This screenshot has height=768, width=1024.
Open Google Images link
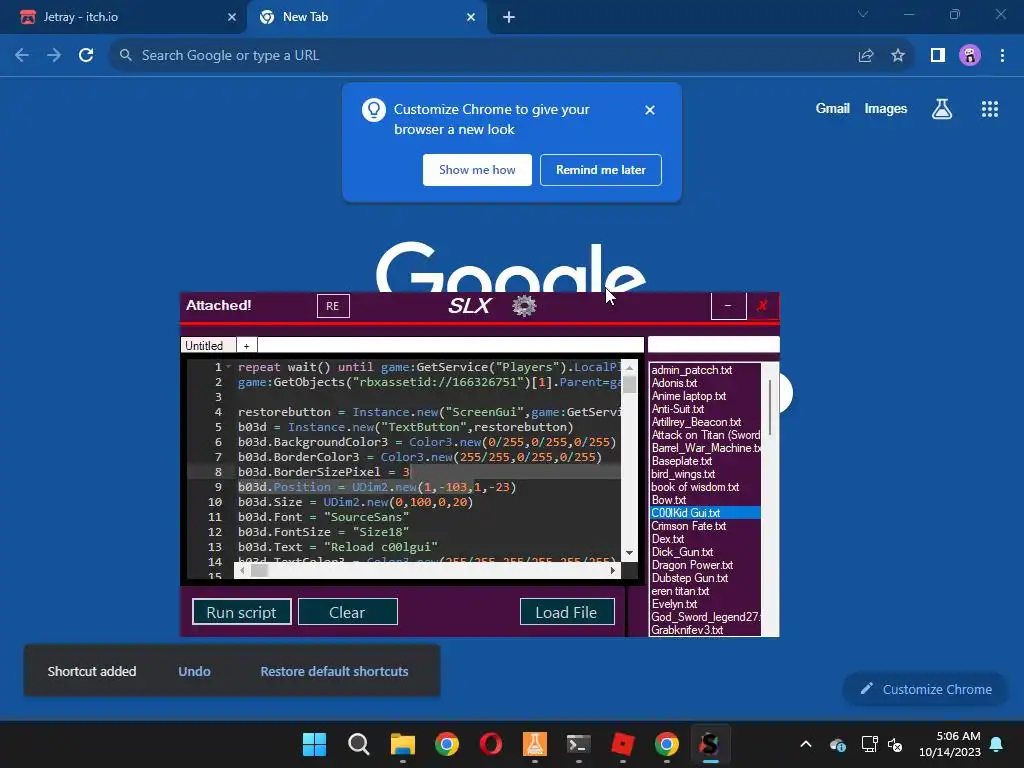coord(886,108)
